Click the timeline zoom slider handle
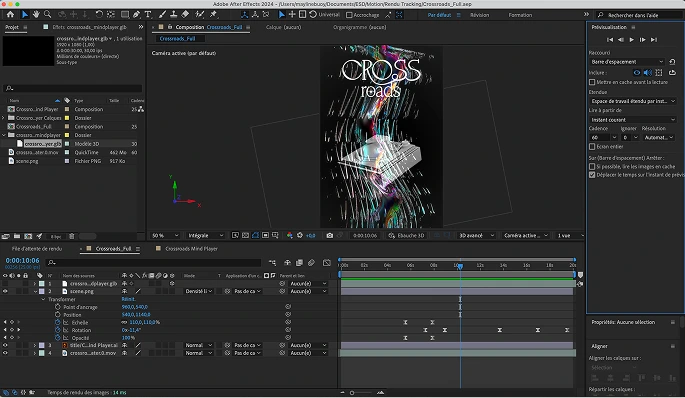Image resolution: width=685 pixels, height=398 pixels. (352, 393)
